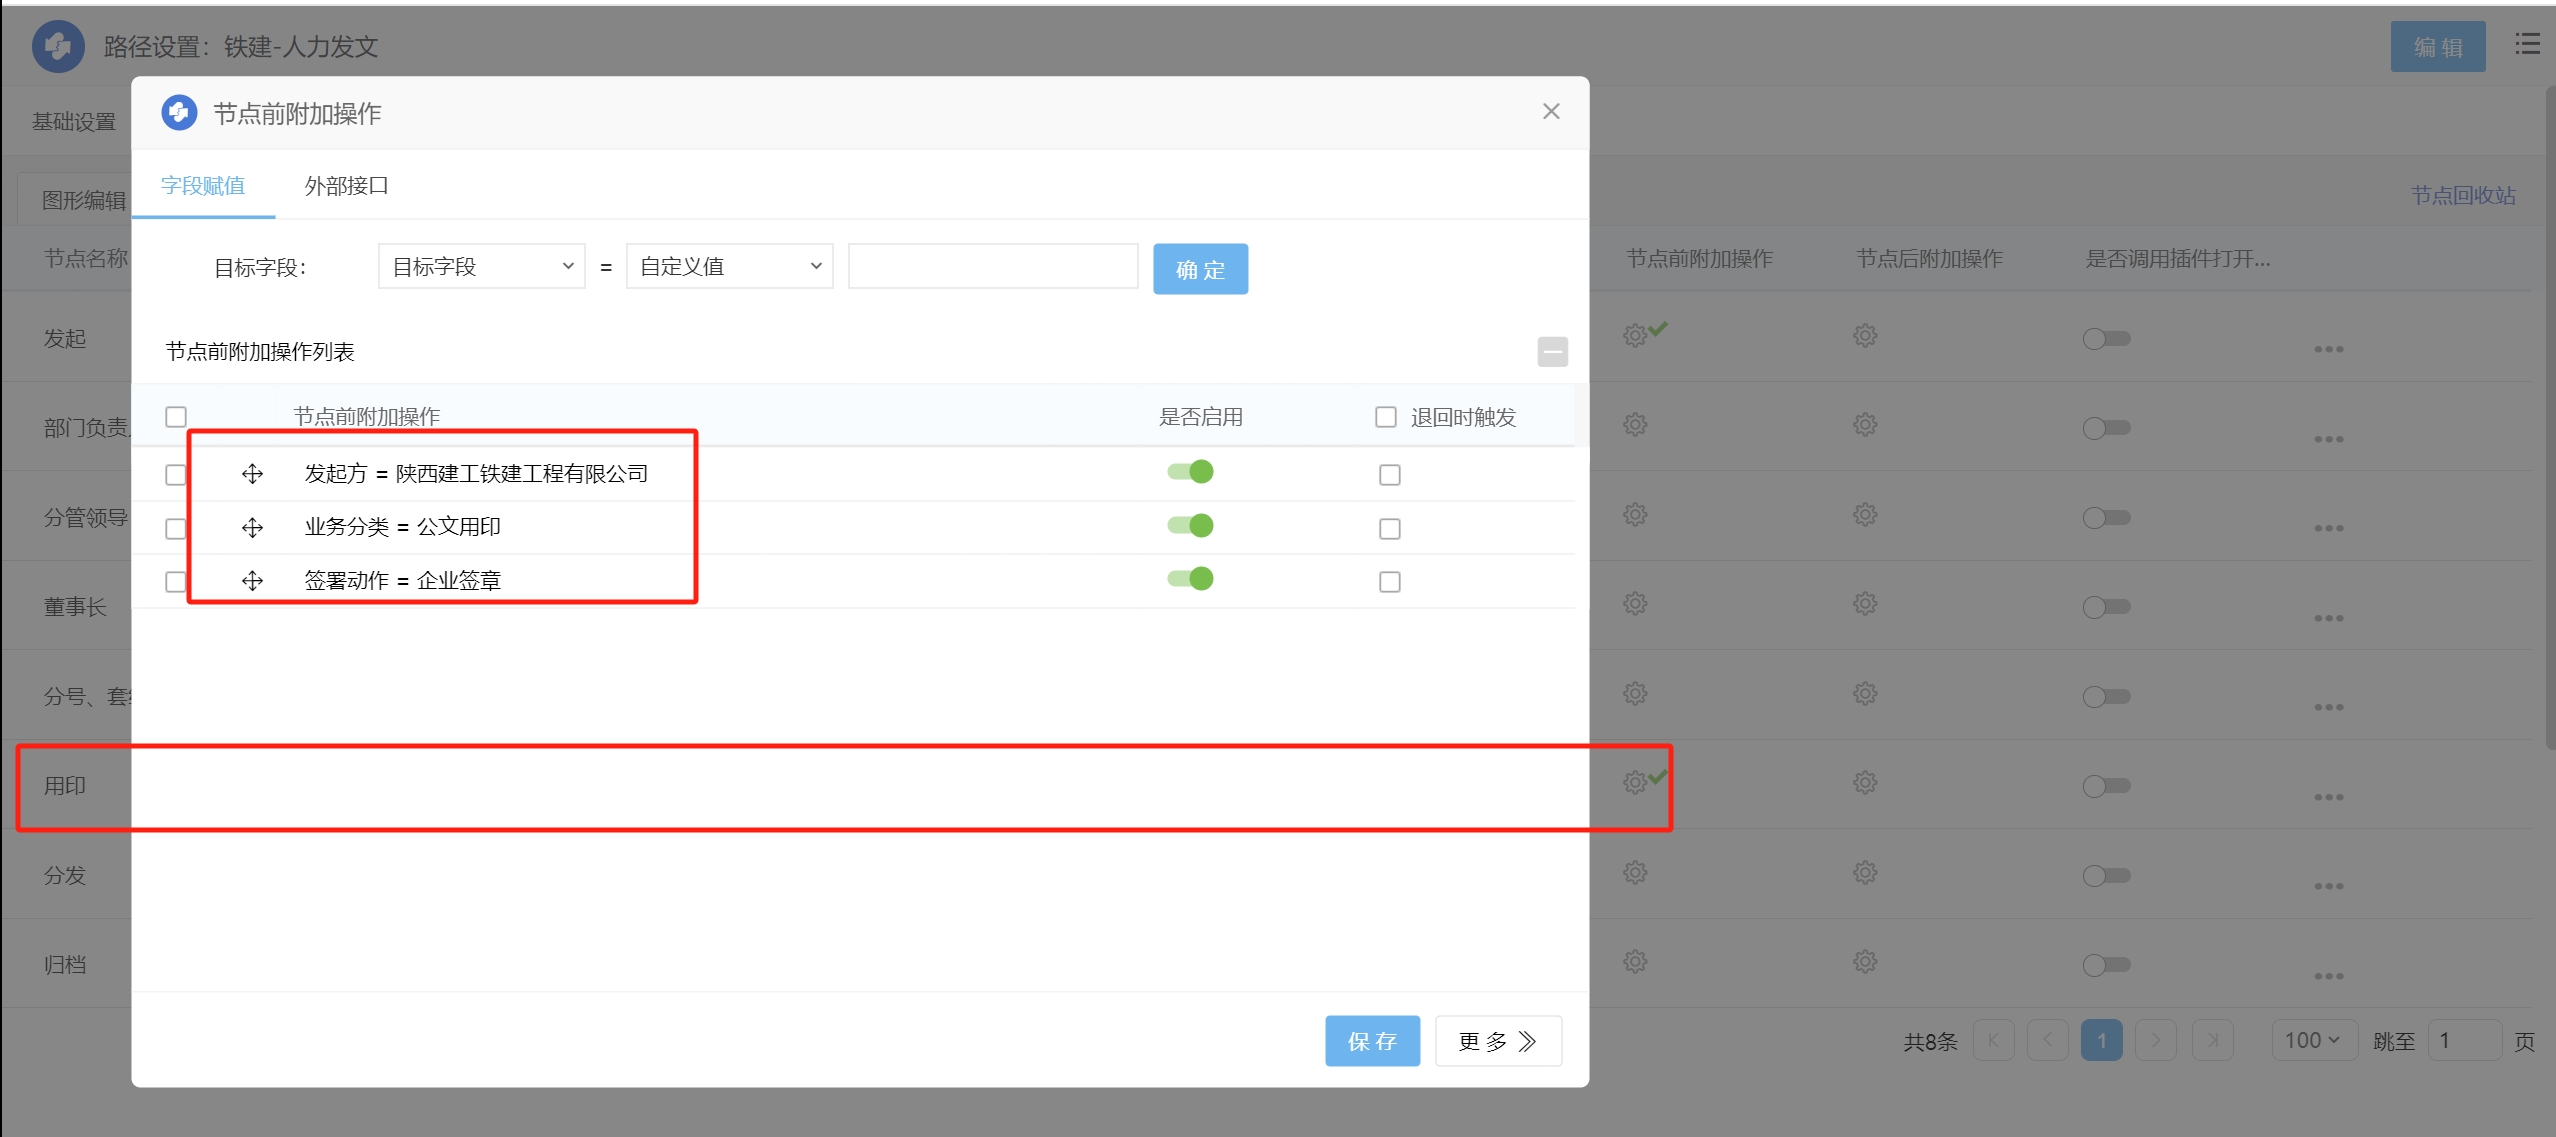
Task: Click drag-handle icon for 发起方 row
Action: 252,474
